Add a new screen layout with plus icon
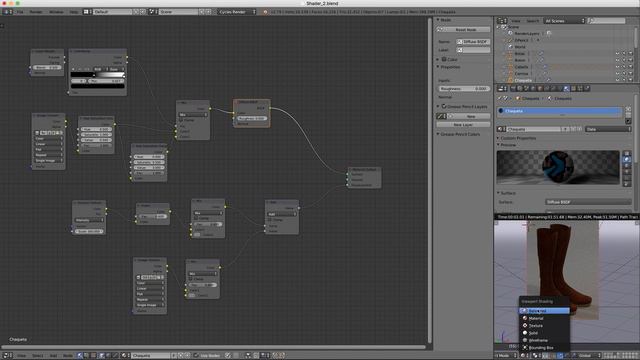640x360 pixels. click(136, 12)
